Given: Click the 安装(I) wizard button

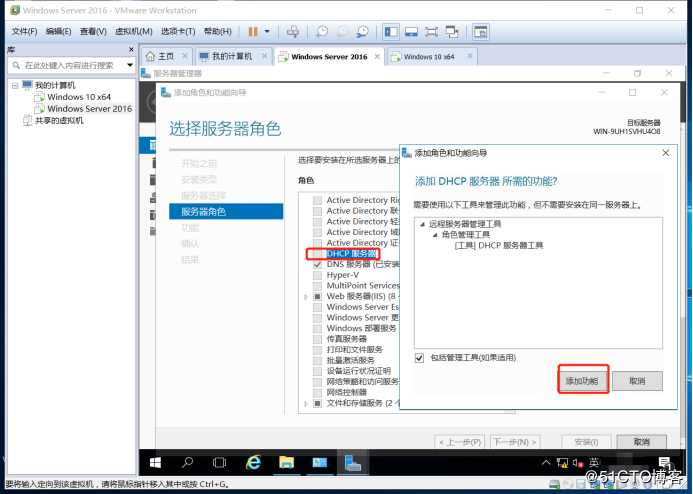Looking at the screenshot, I should [586, 442].
